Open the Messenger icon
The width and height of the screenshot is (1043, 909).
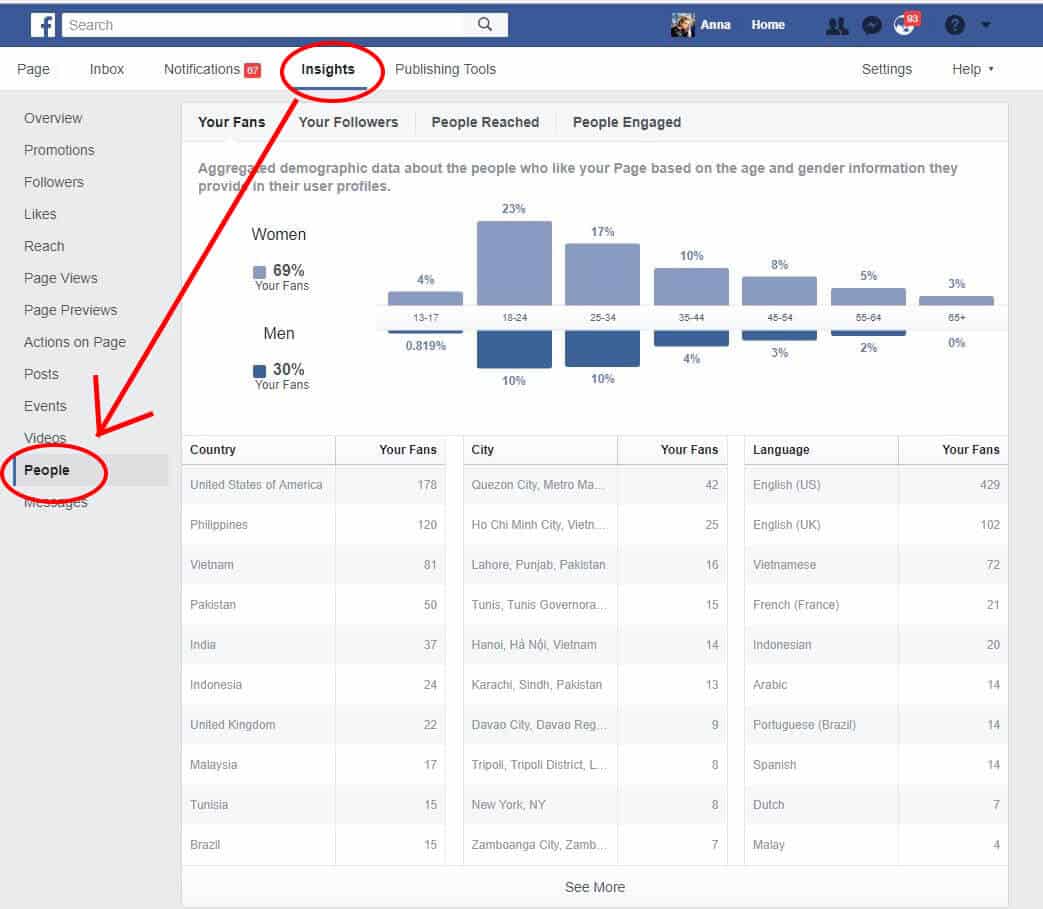pyautogui.click(x=871, y=25)
